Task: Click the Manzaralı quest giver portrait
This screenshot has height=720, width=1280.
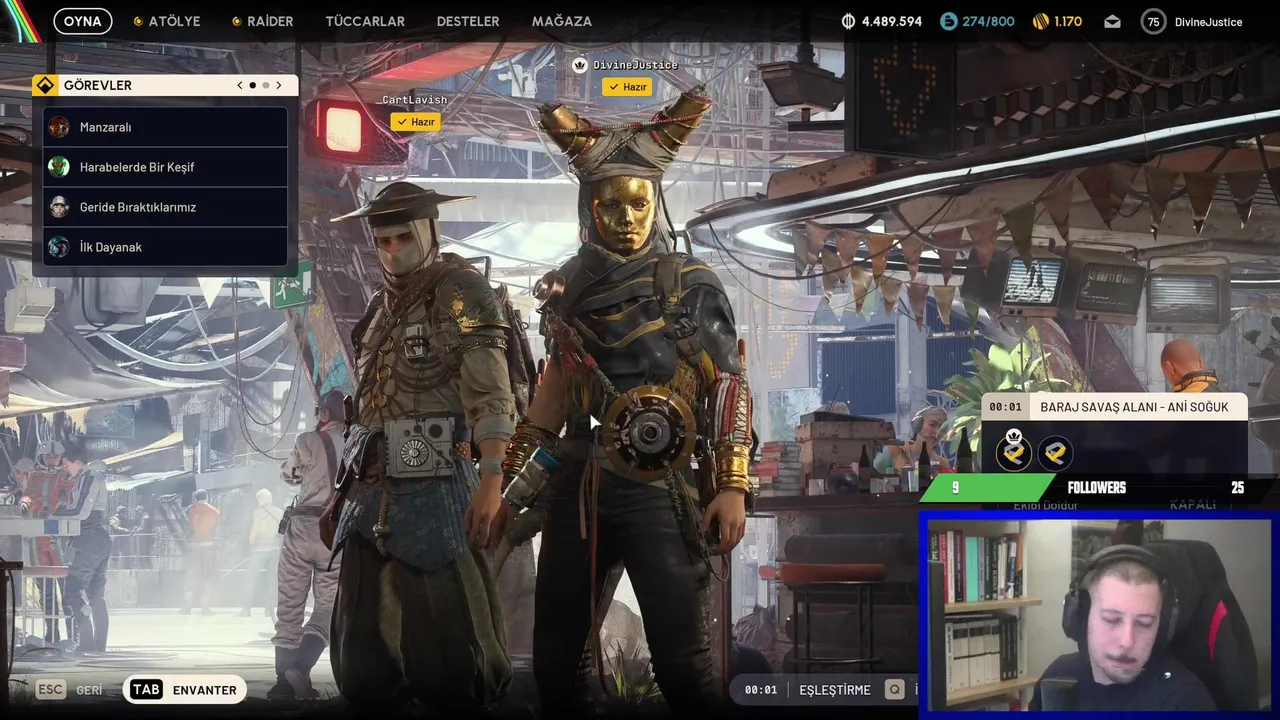Action: [x=59, y=127]
